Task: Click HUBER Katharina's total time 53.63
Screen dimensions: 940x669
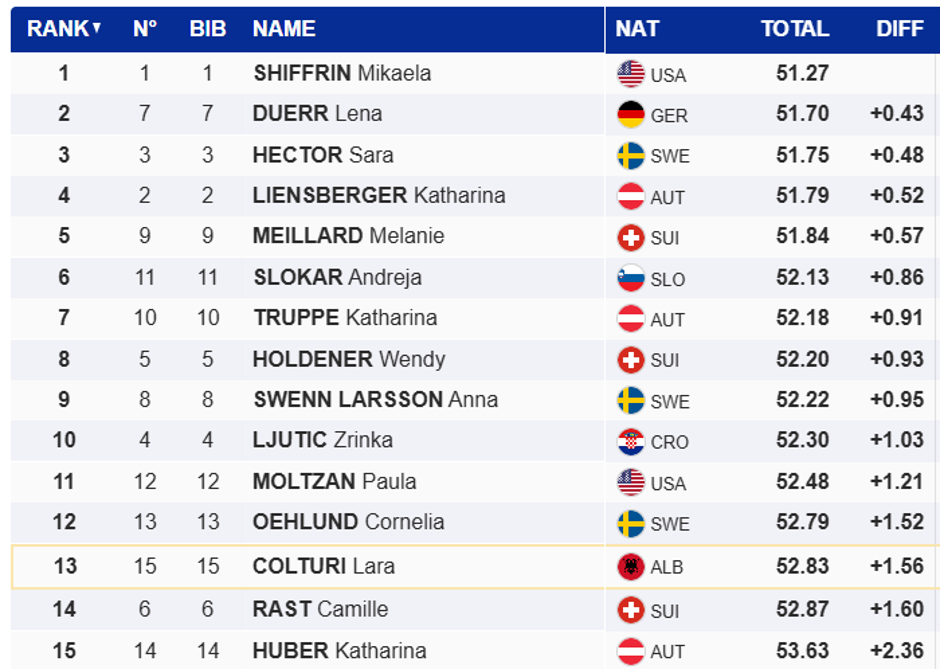Action: click(802, 650)
